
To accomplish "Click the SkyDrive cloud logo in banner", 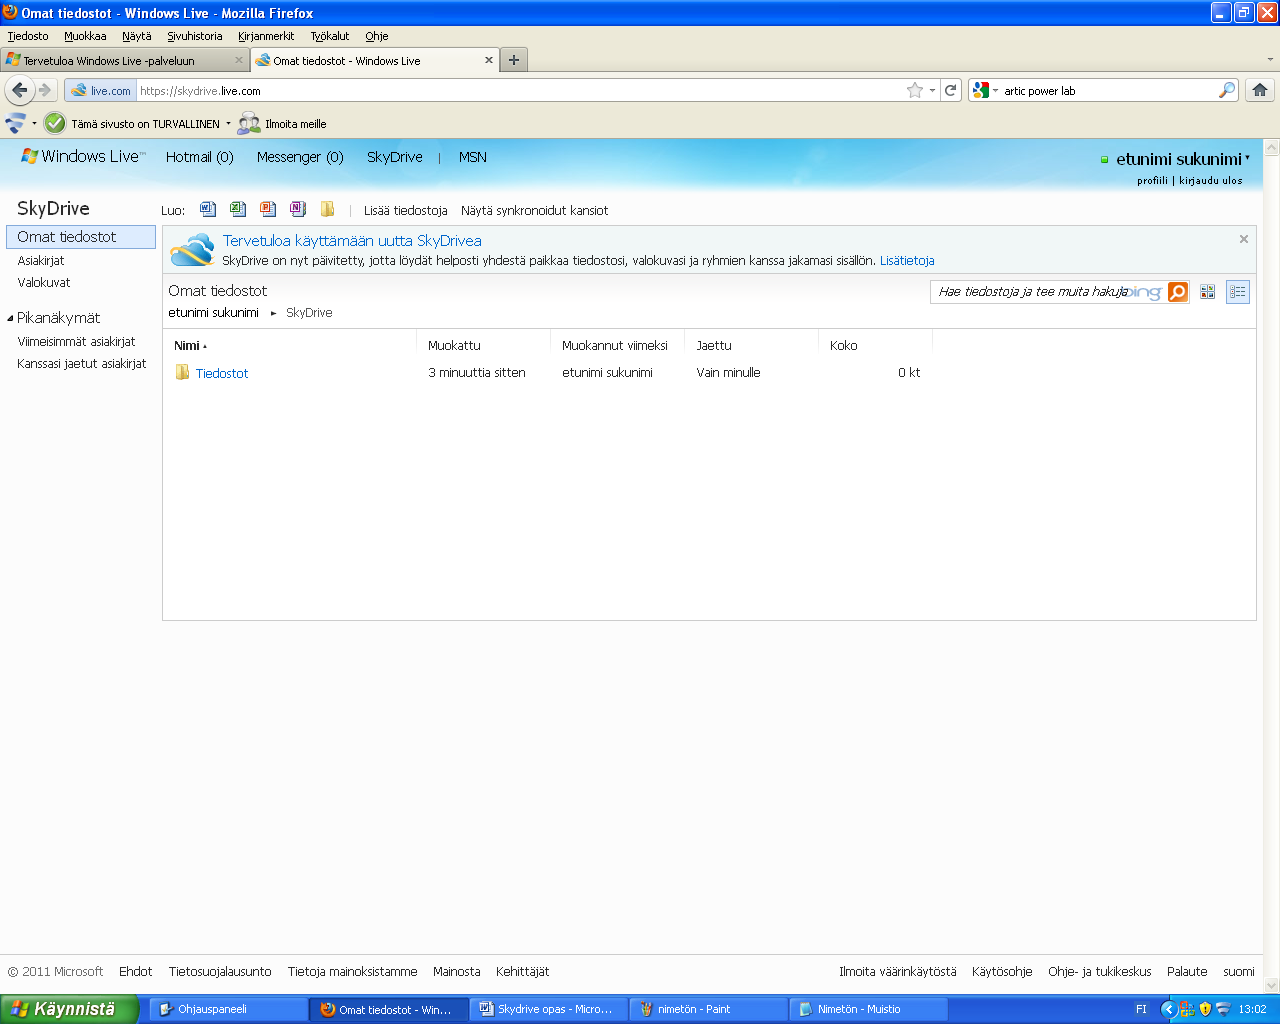I will point(192,250).
